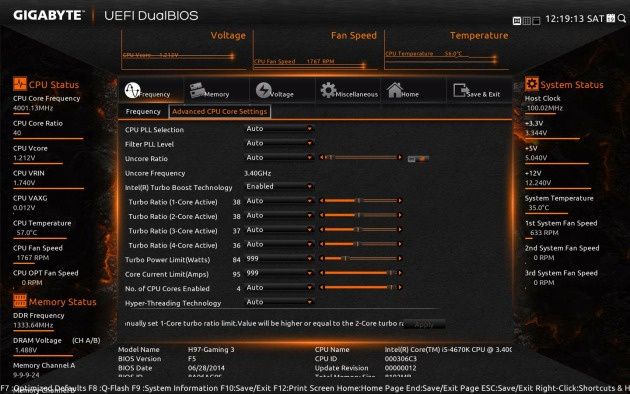Open the Uncore Ratio Auto dropdown
This screenshot has height=394, width=630.
point(278,157)
